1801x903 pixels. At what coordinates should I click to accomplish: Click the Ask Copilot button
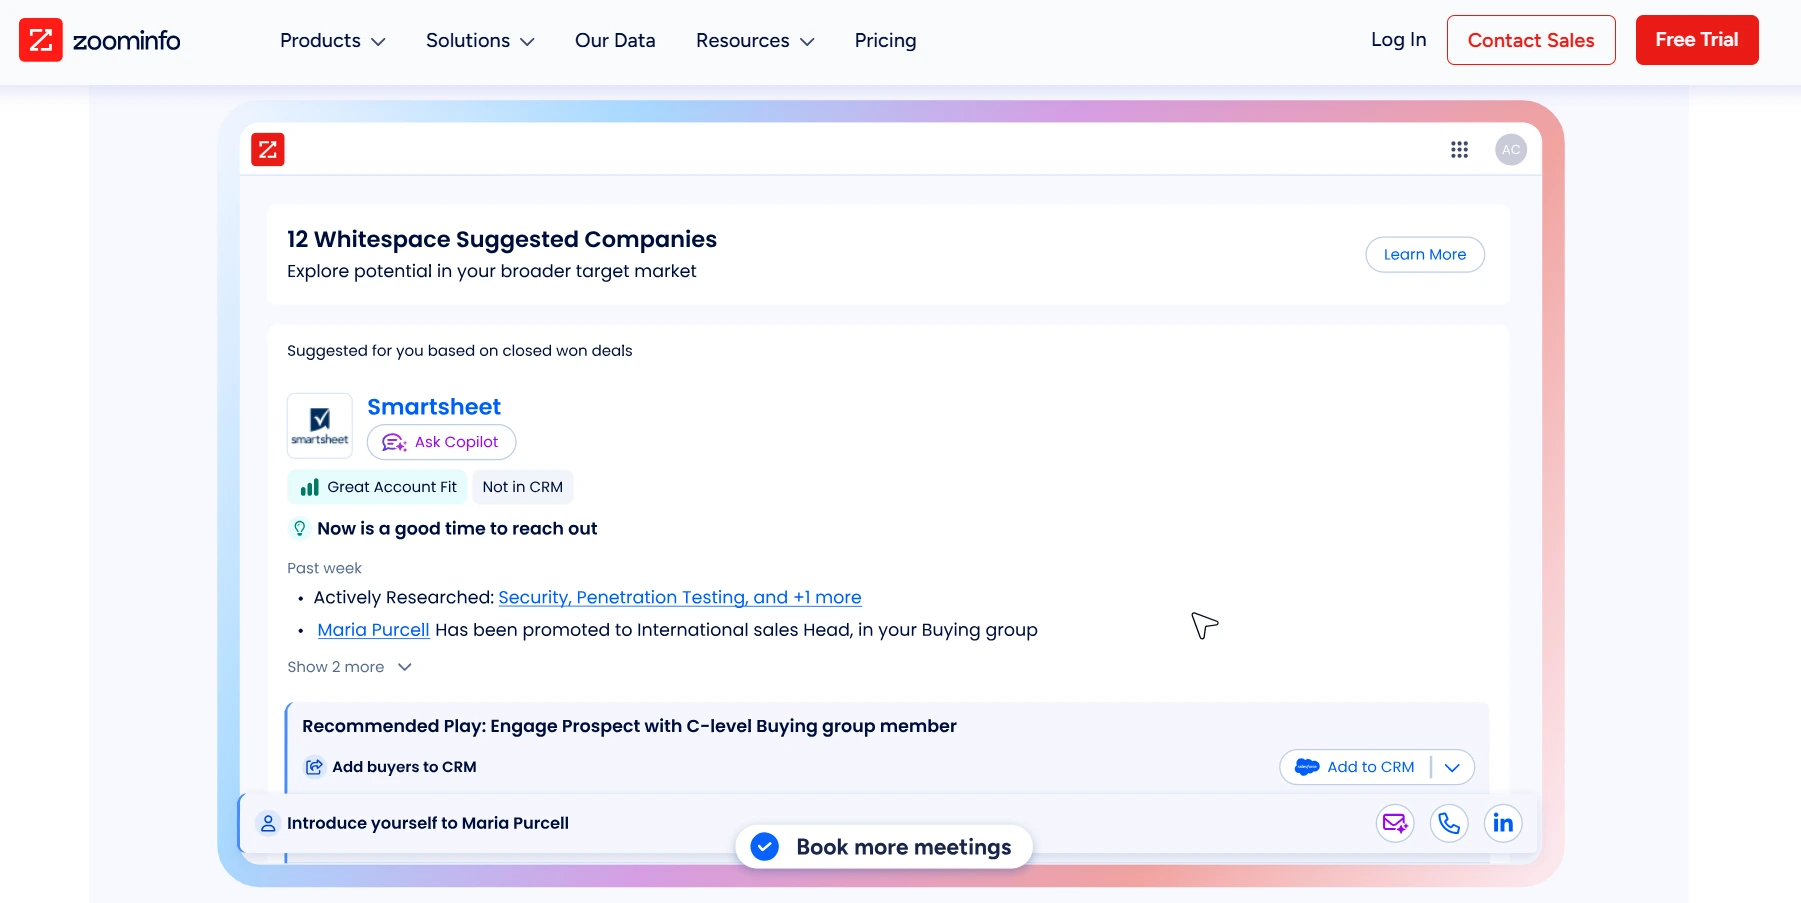click(x=441, y=442)
